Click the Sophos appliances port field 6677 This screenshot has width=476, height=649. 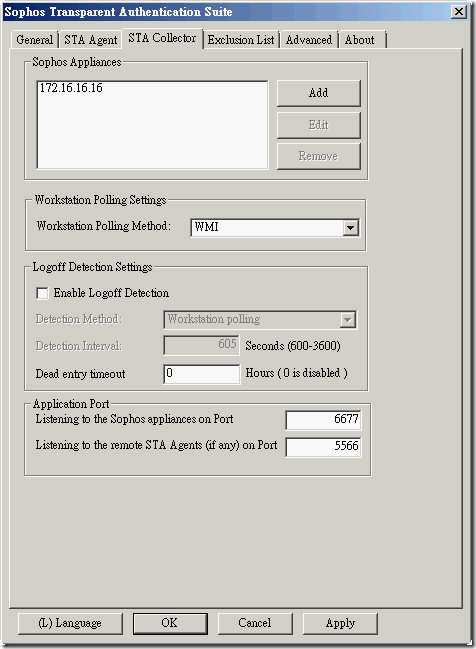pos(323,420)
